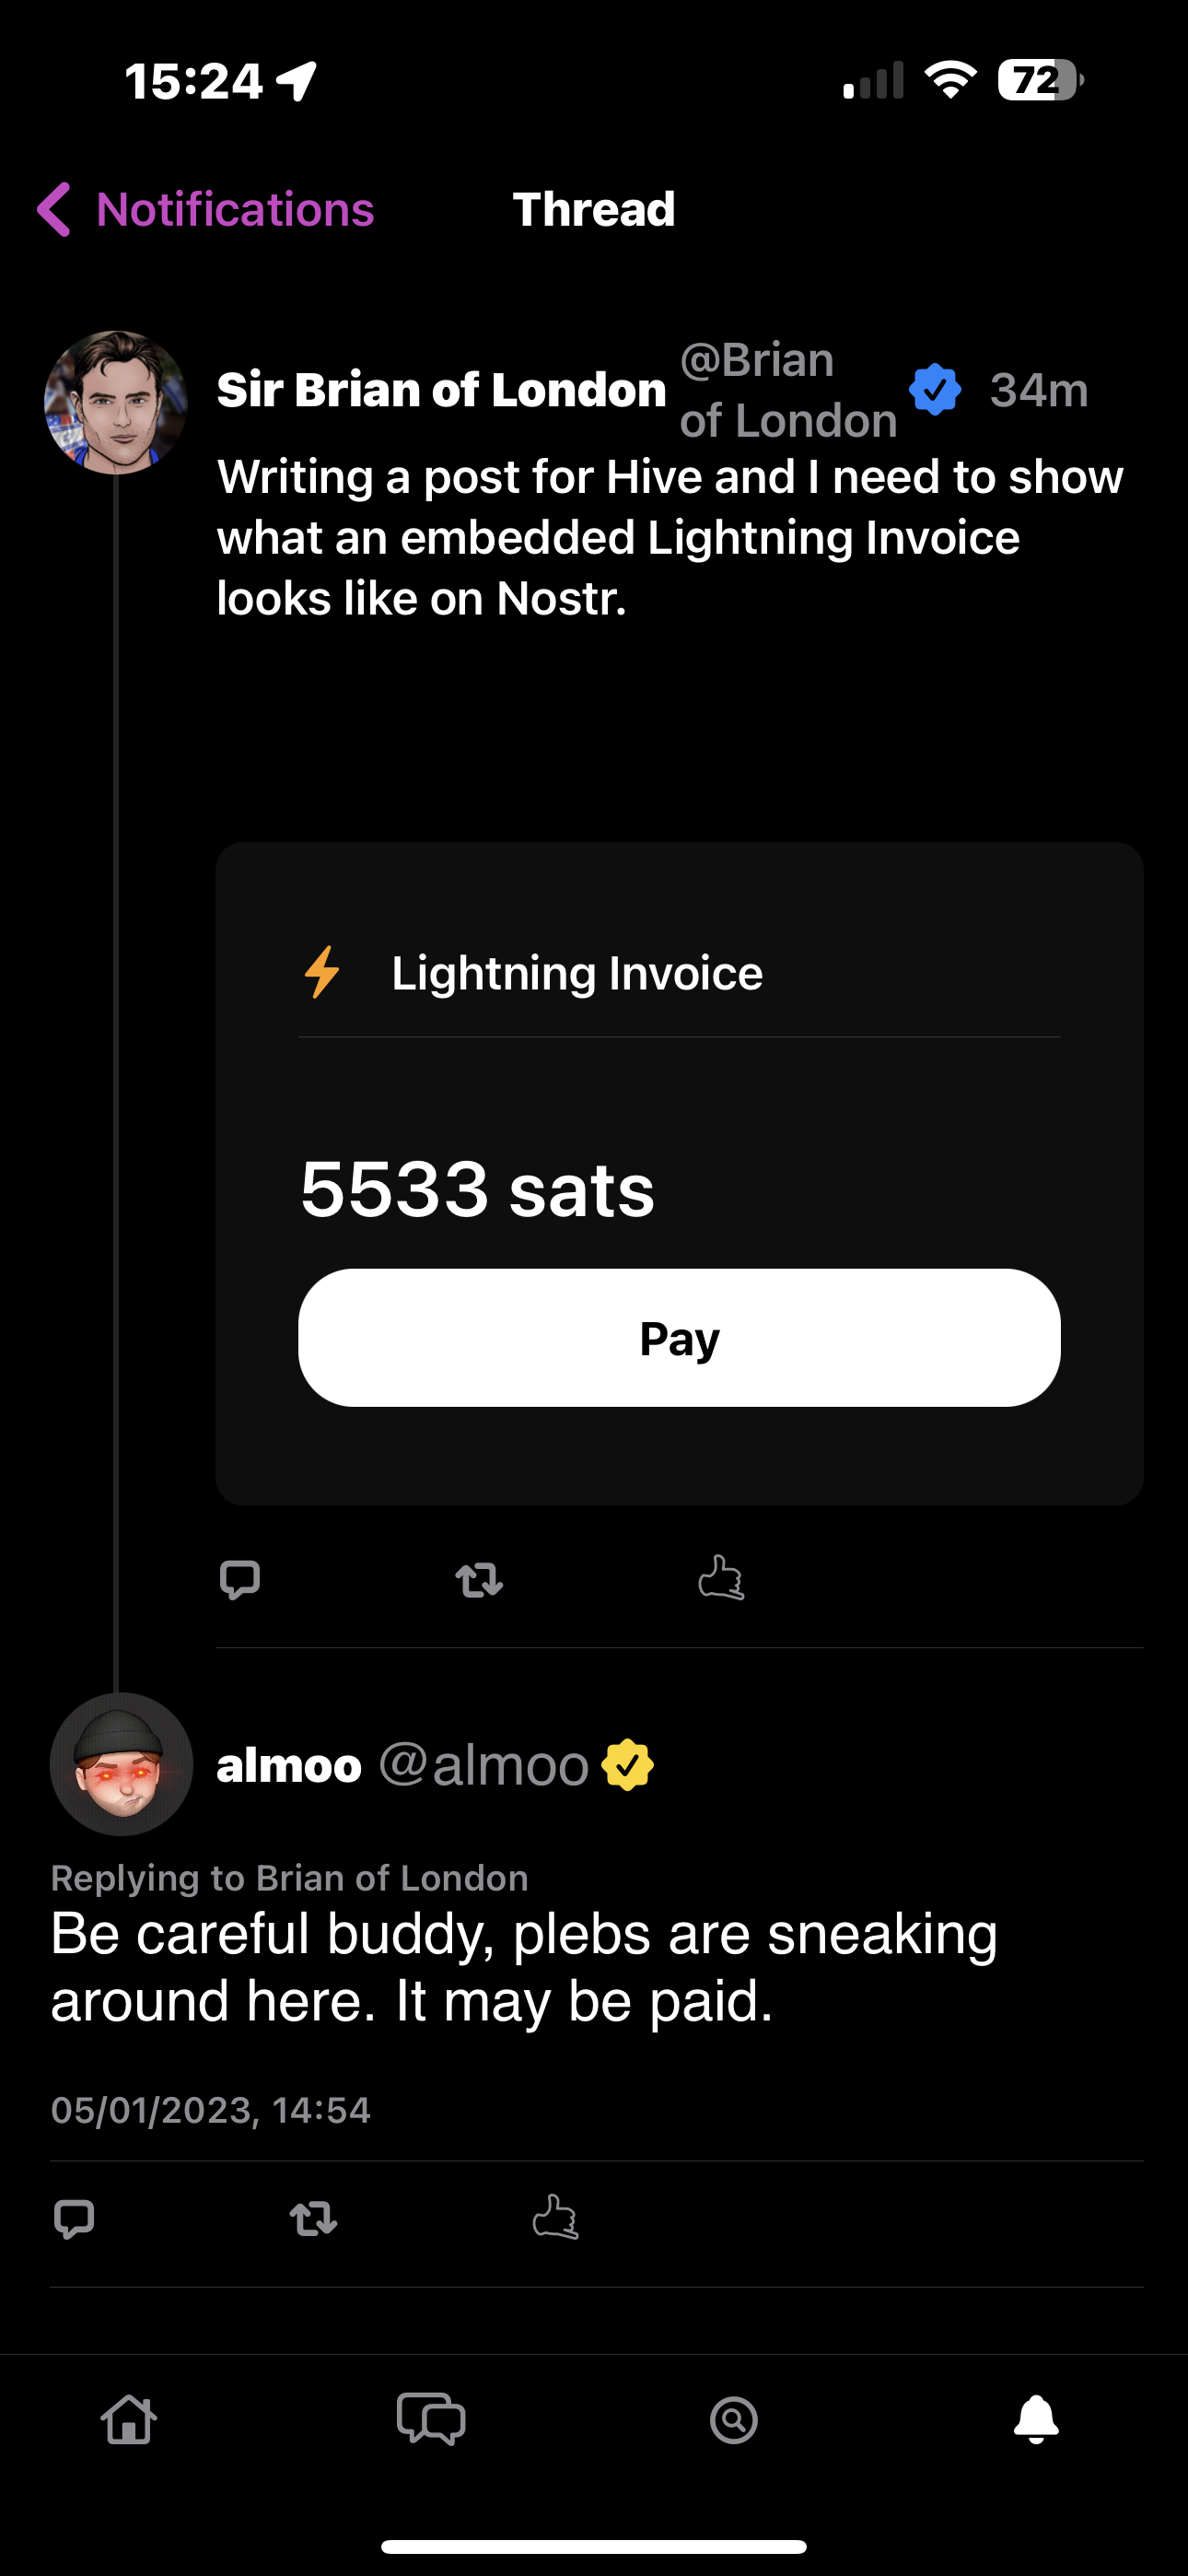Reply to almoo's comment
The height and width of the screenshot is (2576, 1188).
click(x=74, y=2219)
